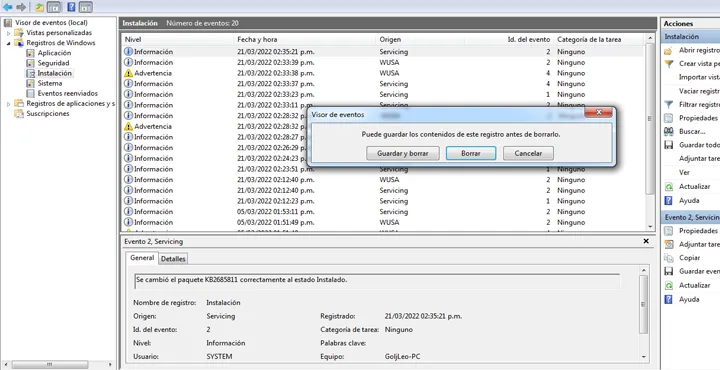Select the event logged at 02:12:23 p.m.
The image size is (720, 370).
click(383, 201)
